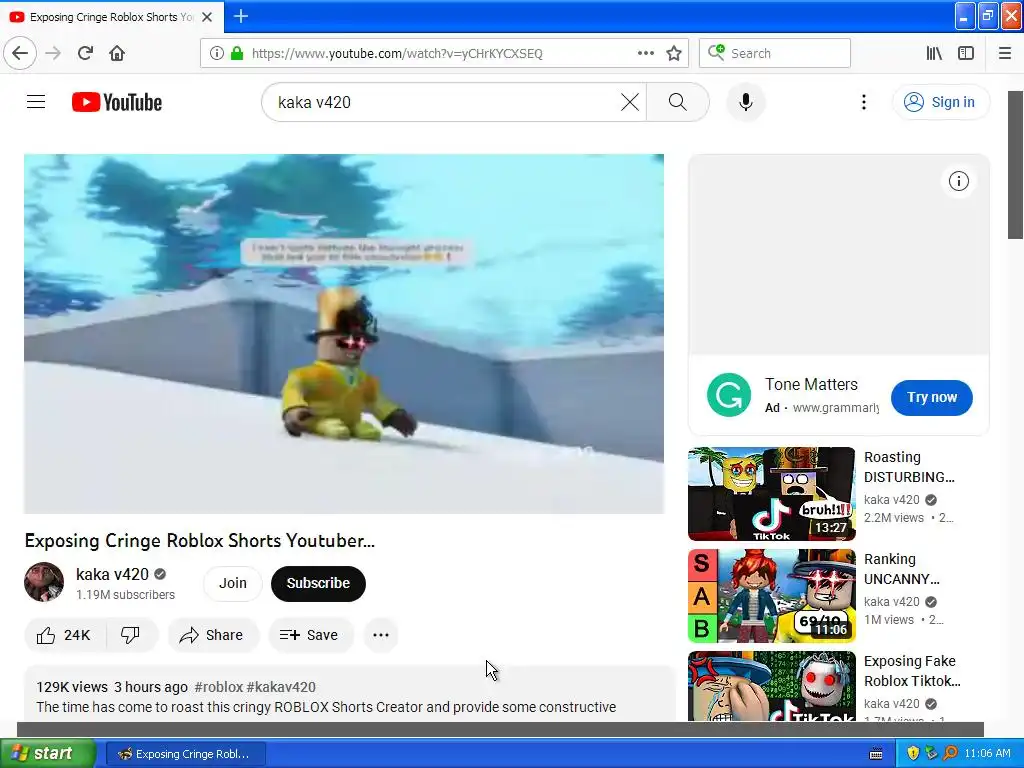Reload the current page
The height and width of the screenshot is (768, 1024).
(x=85, y=53)
